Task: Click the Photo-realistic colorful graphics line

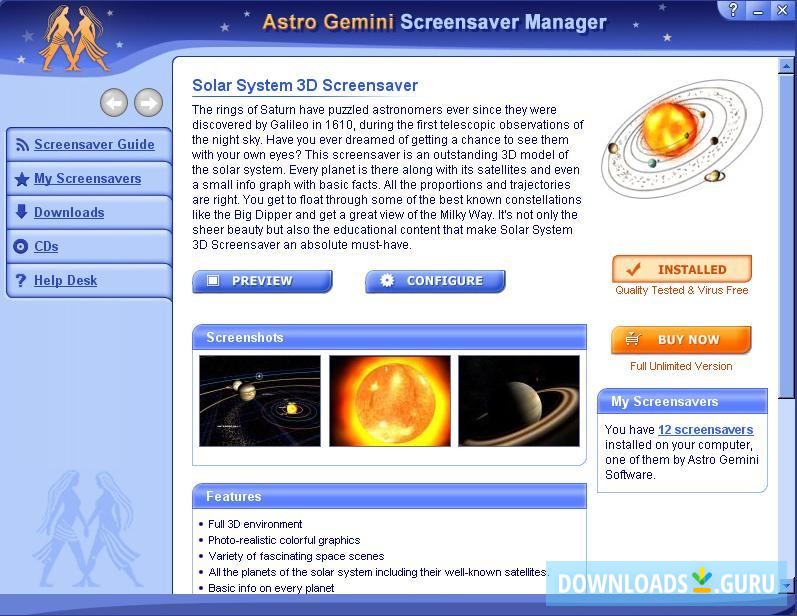Action: tap(284, 540)
